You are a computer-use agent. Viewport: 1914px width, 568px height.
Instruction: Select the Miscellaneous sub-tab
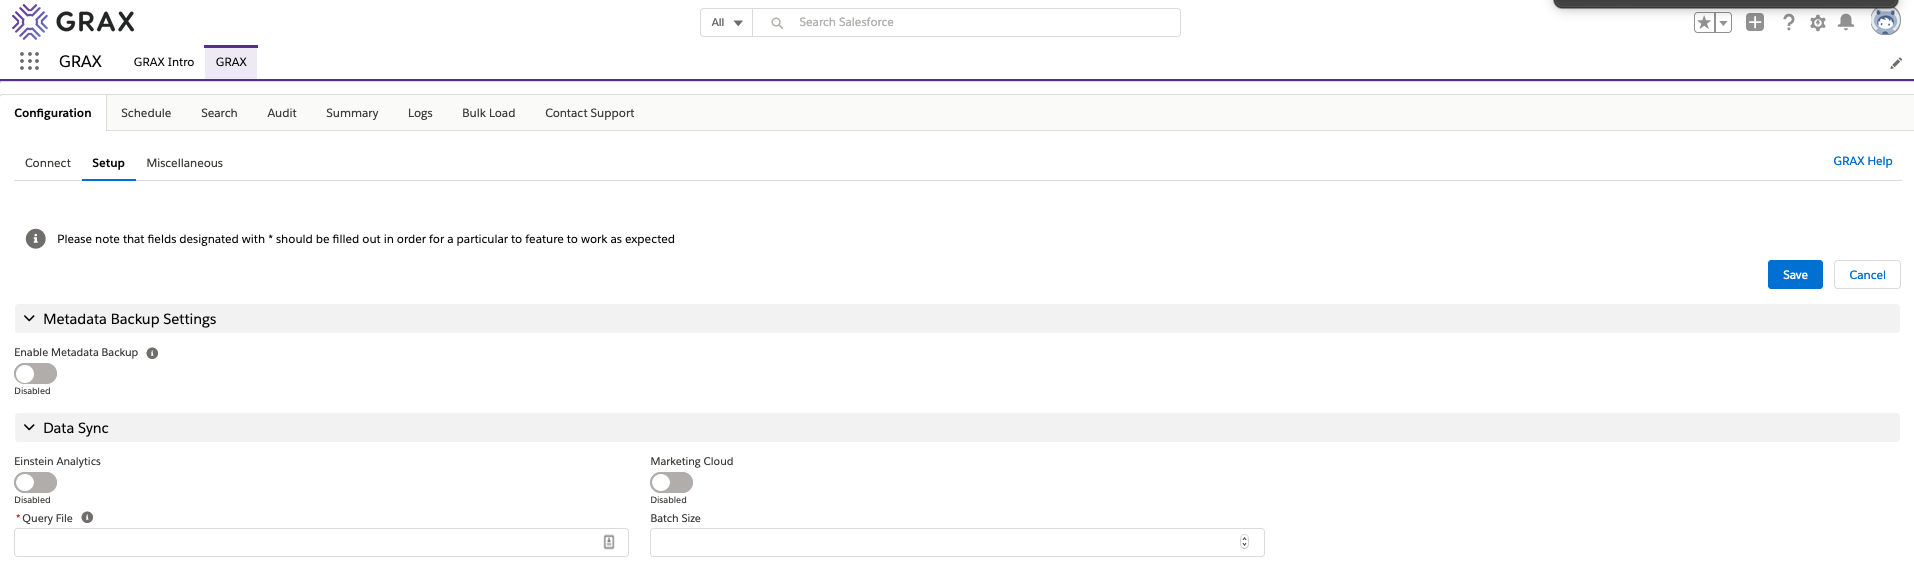pos(185,163)
